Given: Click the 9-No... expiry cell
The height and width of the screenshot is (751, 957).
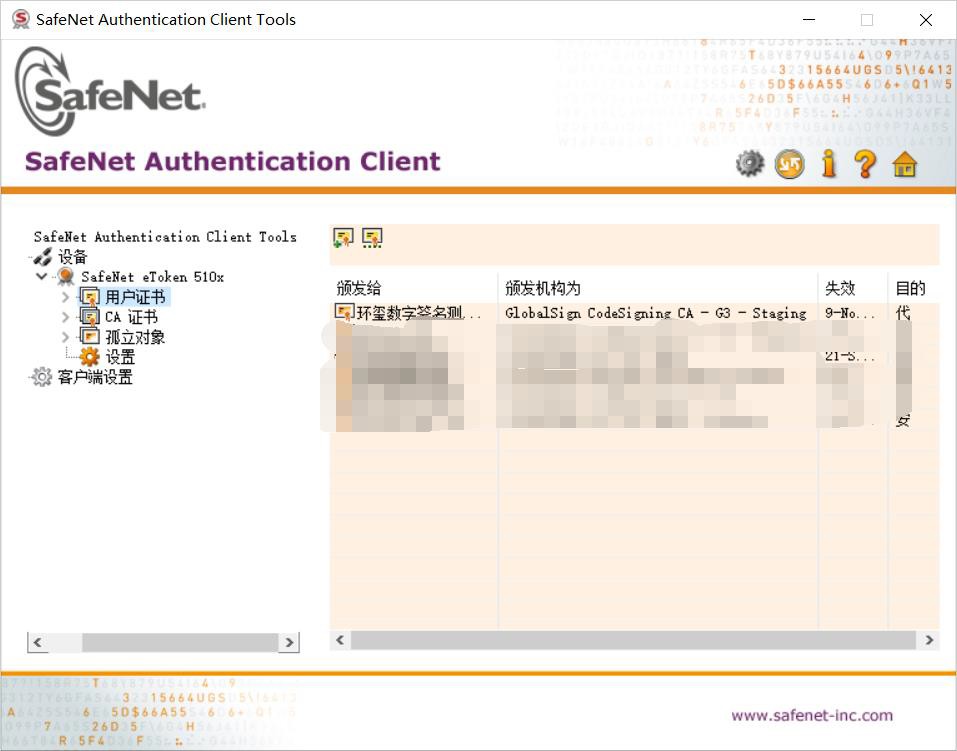Looking at the screenshot, I should click(x=850, y=313).
